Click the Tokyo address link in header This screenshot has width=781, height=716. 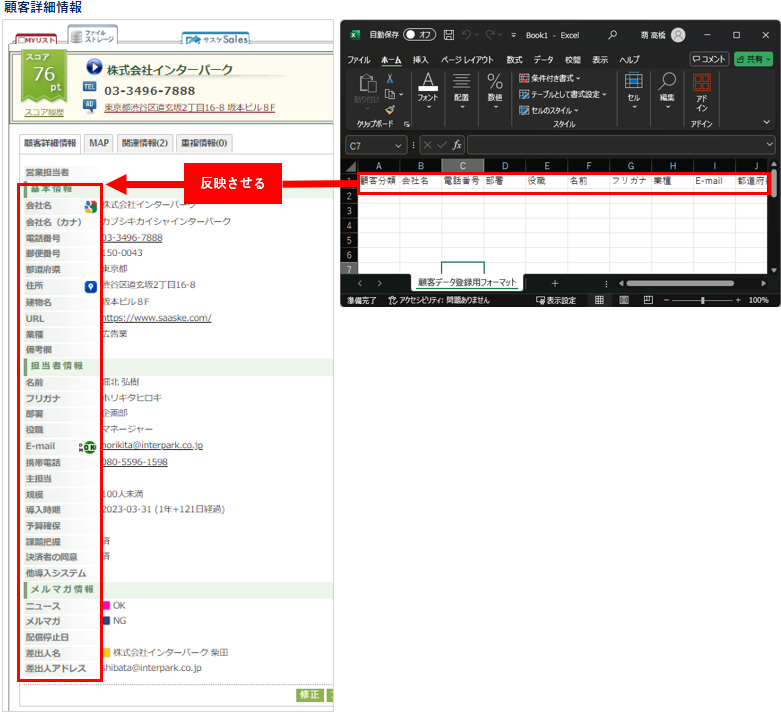pyautogui.click(x=189, y=108)
